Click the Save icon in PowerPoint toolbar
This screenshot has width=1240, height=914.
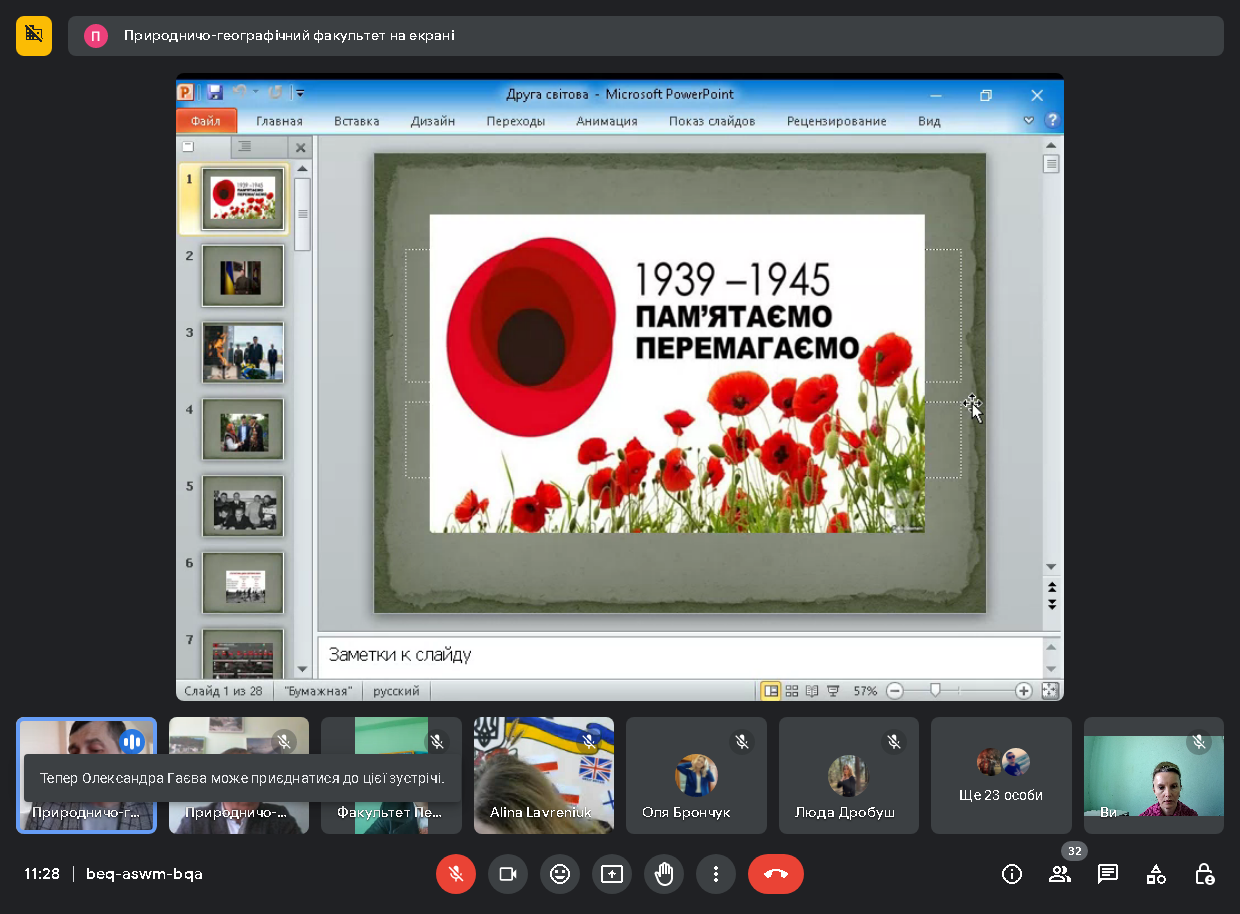pyautogui.click(x=214, y=93)
